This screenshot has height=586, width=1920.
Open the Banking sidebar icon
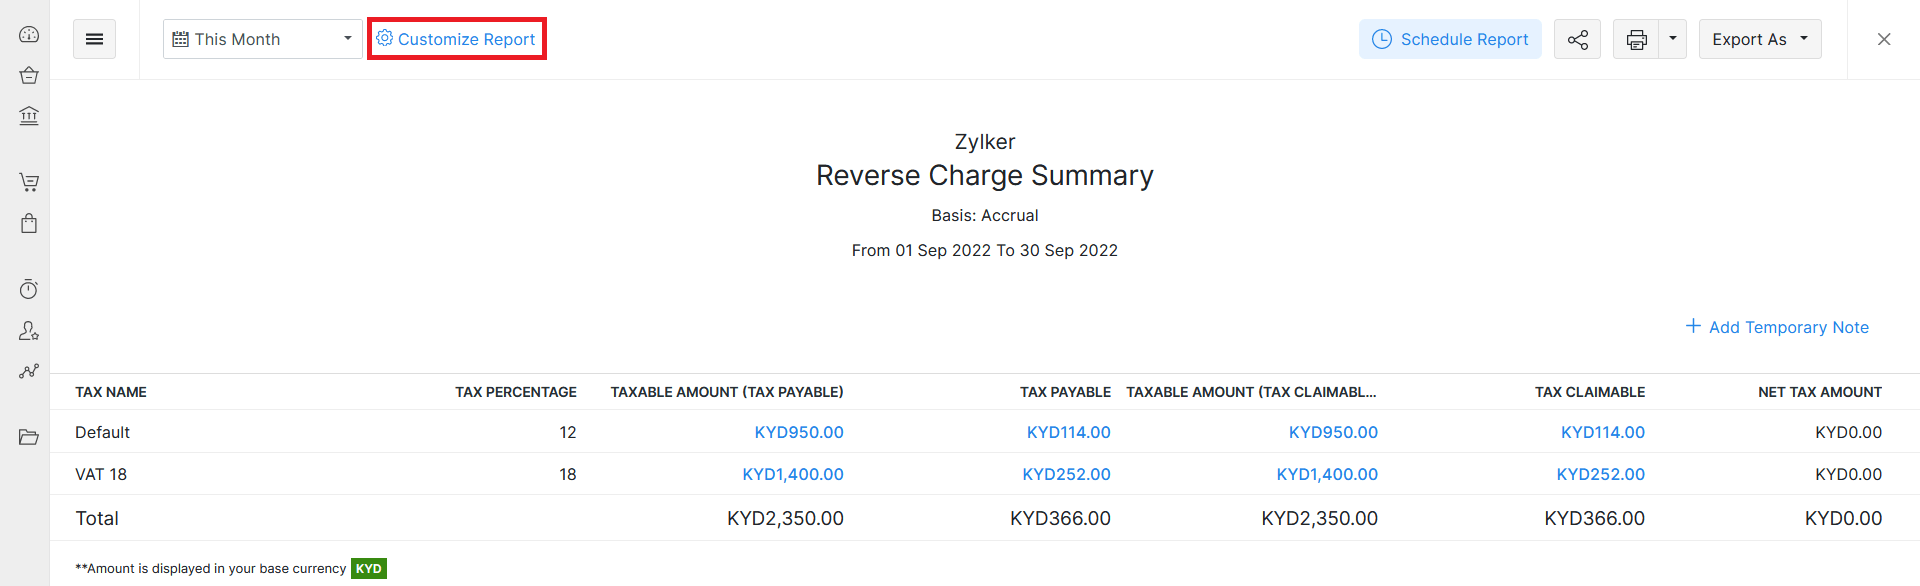[x=29, y=116]
